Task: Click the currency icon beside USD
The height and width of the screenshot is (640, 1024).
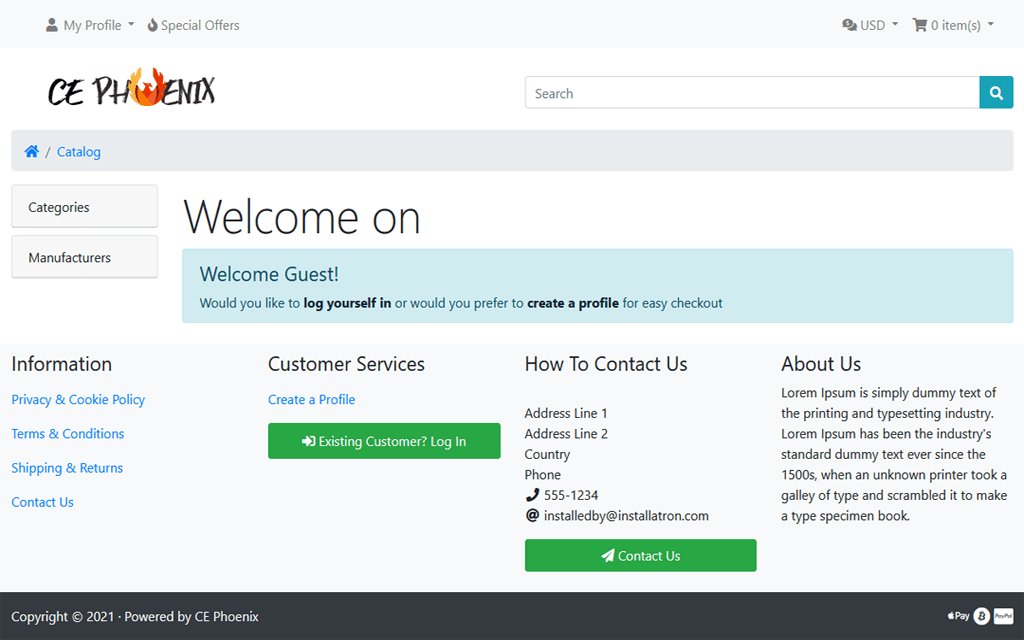Action: [849, 25]
